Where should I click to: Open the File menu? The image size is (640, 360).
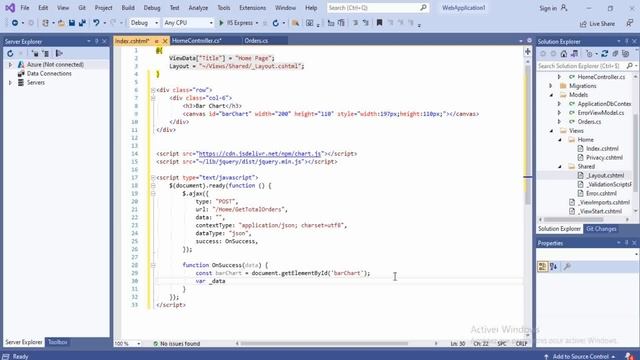click(x=24, y=8)
